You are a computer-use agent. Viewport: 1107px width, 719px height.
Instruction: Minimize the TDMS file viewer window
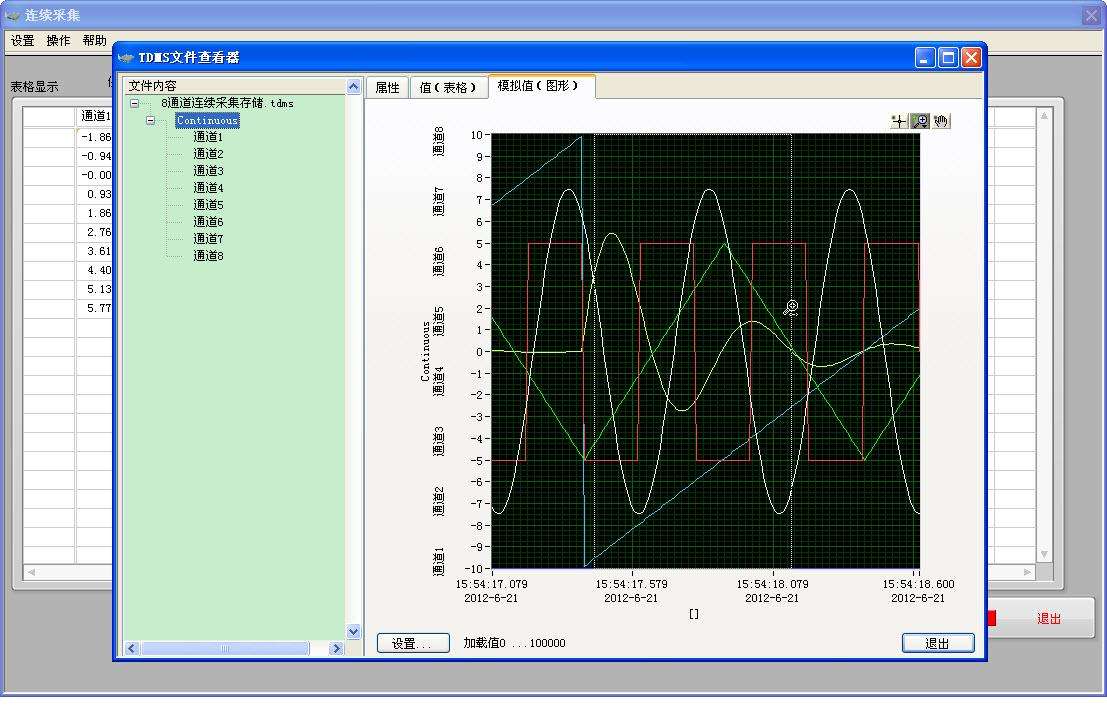point(926,58)
